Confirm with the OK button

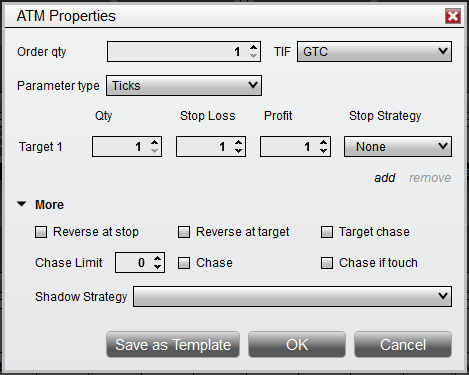point(297,344)
